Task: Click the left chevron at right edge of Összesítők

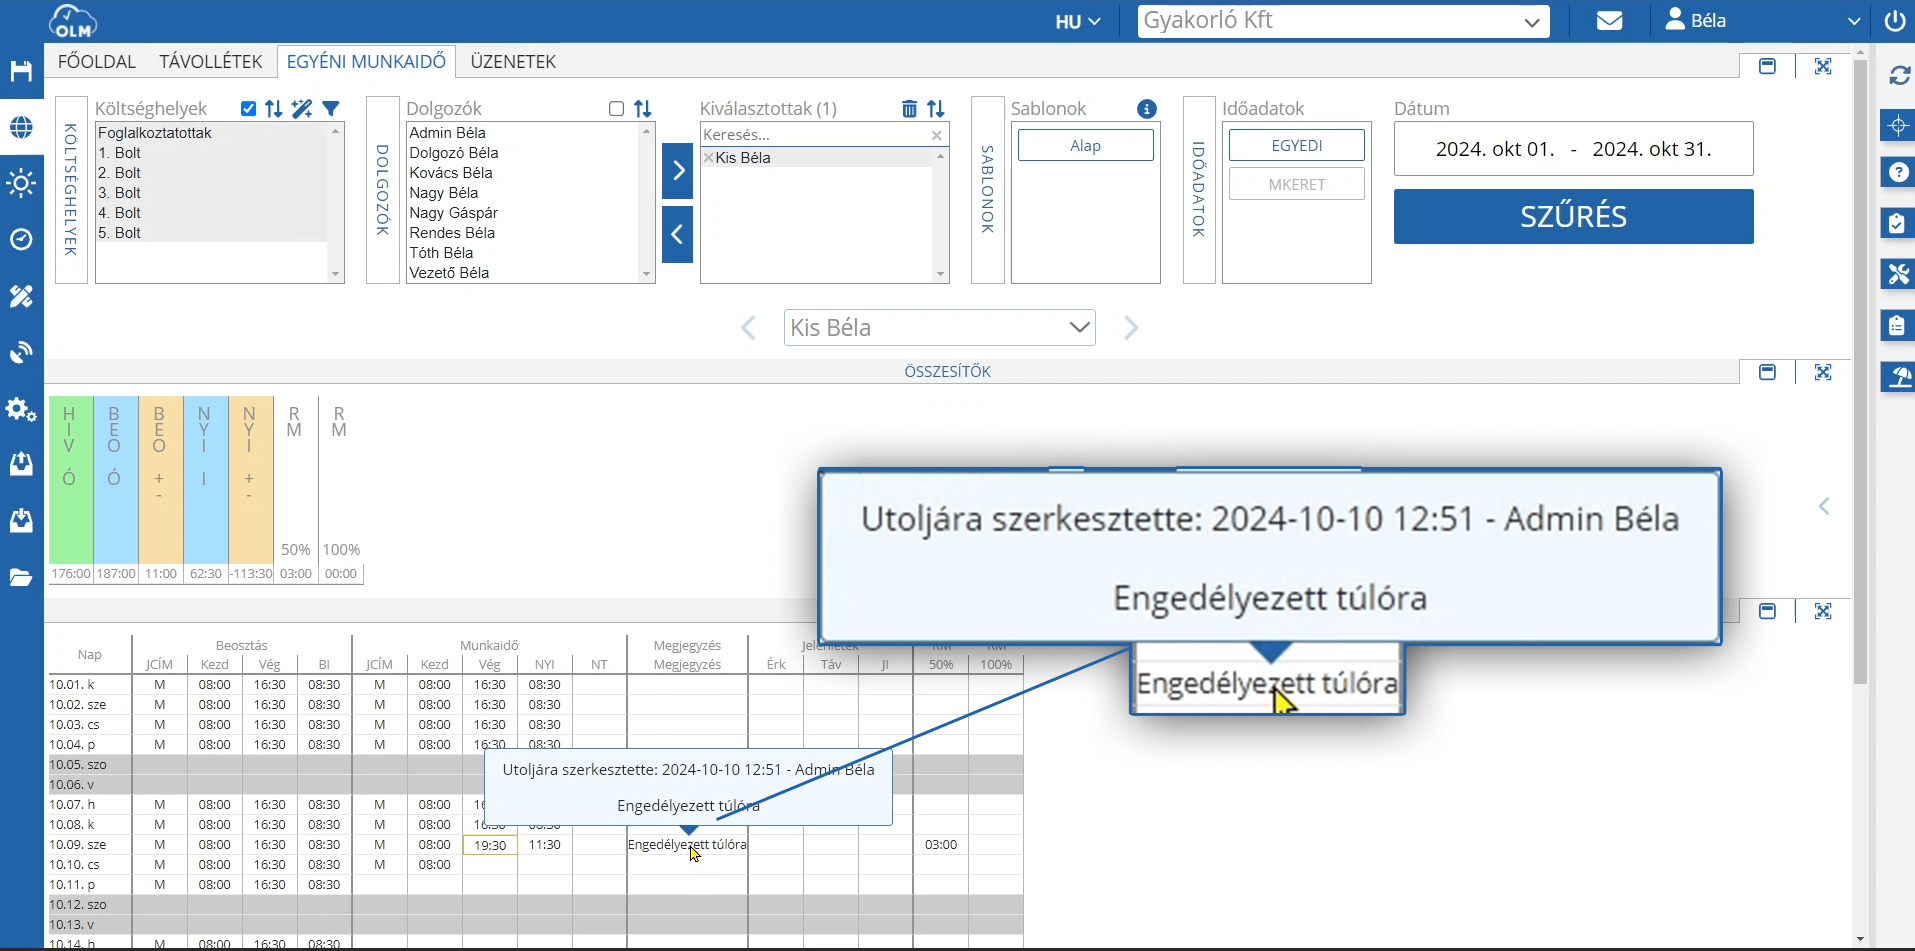Action: (x=1824, y=506)
